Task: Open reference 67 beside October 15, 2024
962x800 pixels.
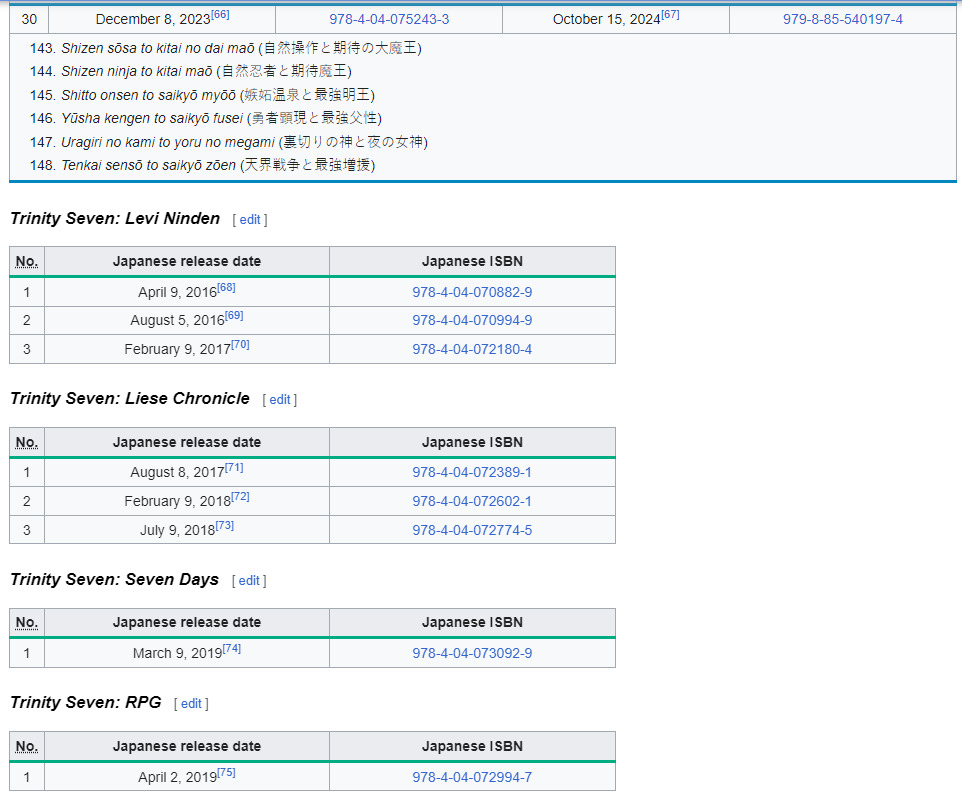Action: point(670,14)
